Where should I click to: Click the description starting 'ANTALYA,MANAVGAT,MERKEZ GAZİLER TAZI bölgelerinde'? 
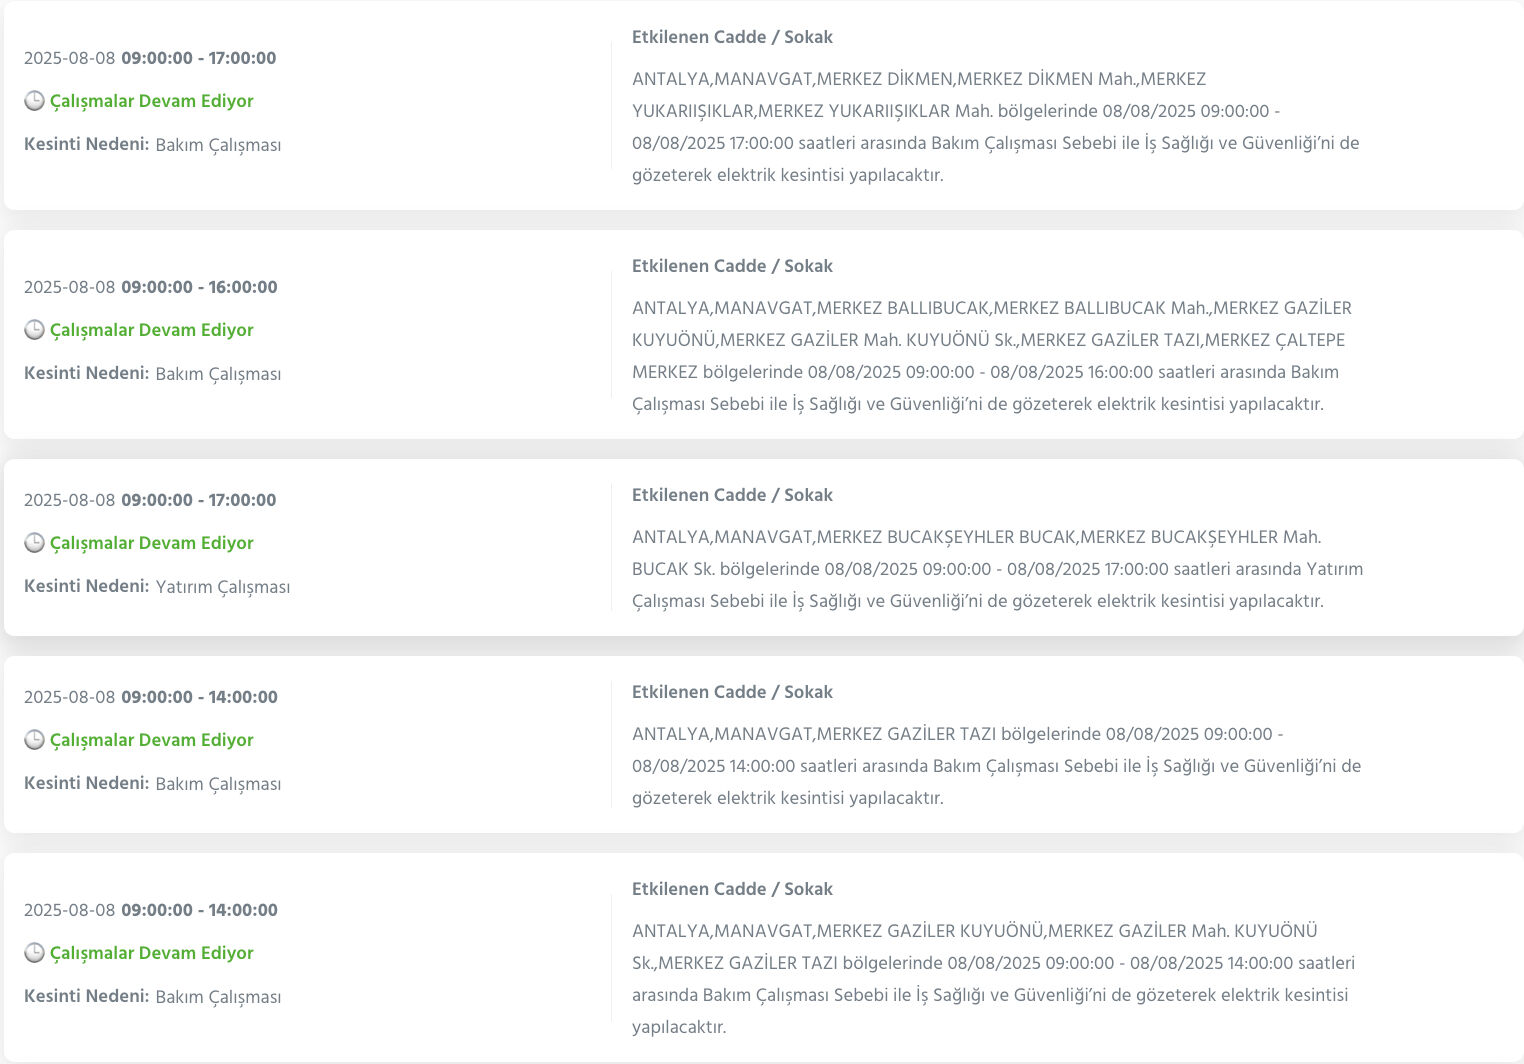click(996, 766)
